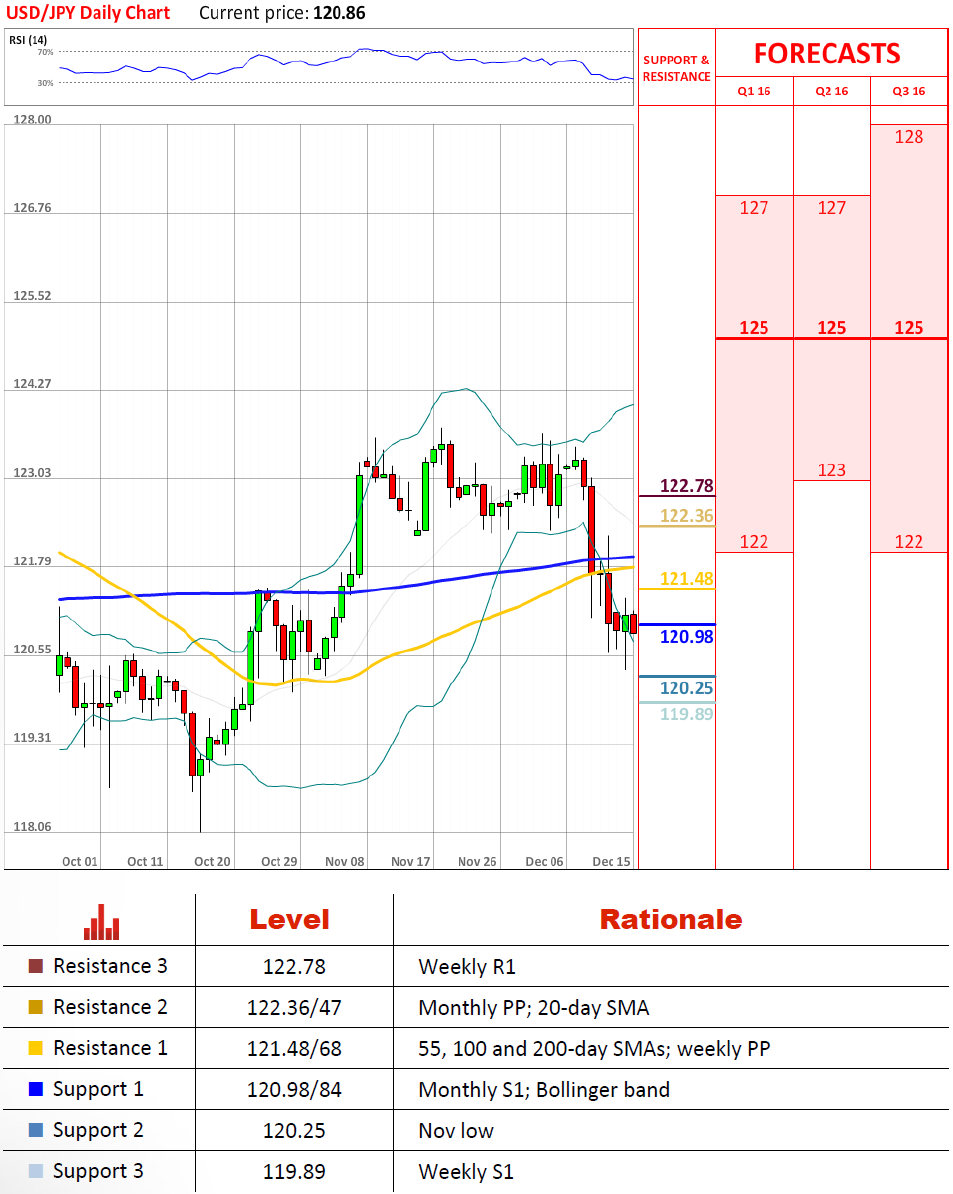The height and width of the screenshot is (1194, 953).
Task: Select the Q3 16 forecast column header
Action: tap(909, 91)
